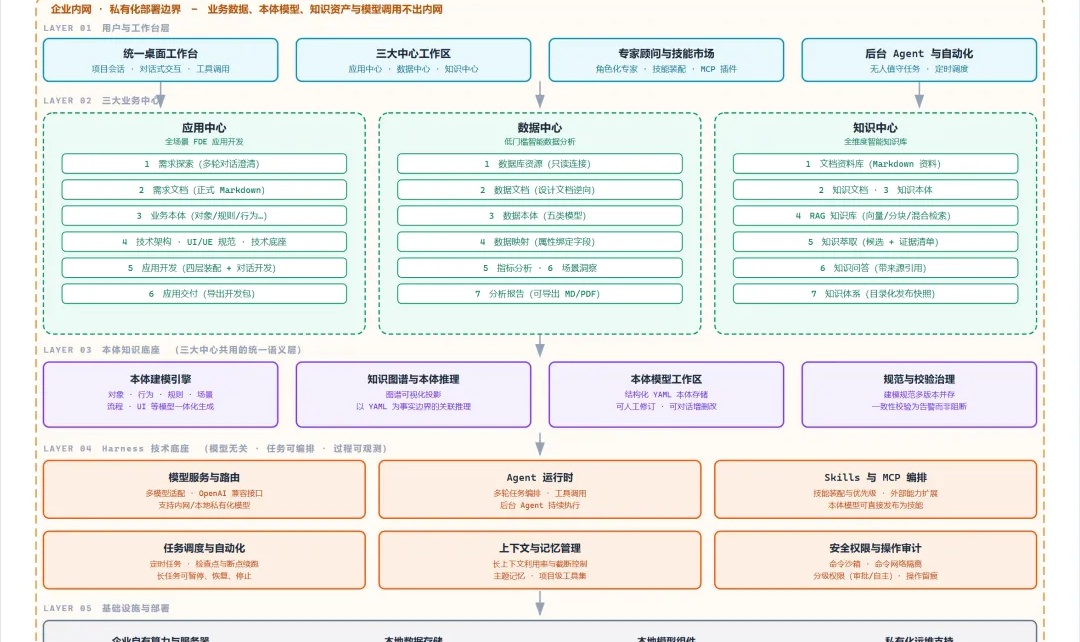This screenshot has height=642, width=1080.
Task: Click the LAYER 05 基础设施与部署 label
Action: tap(106, 608)
